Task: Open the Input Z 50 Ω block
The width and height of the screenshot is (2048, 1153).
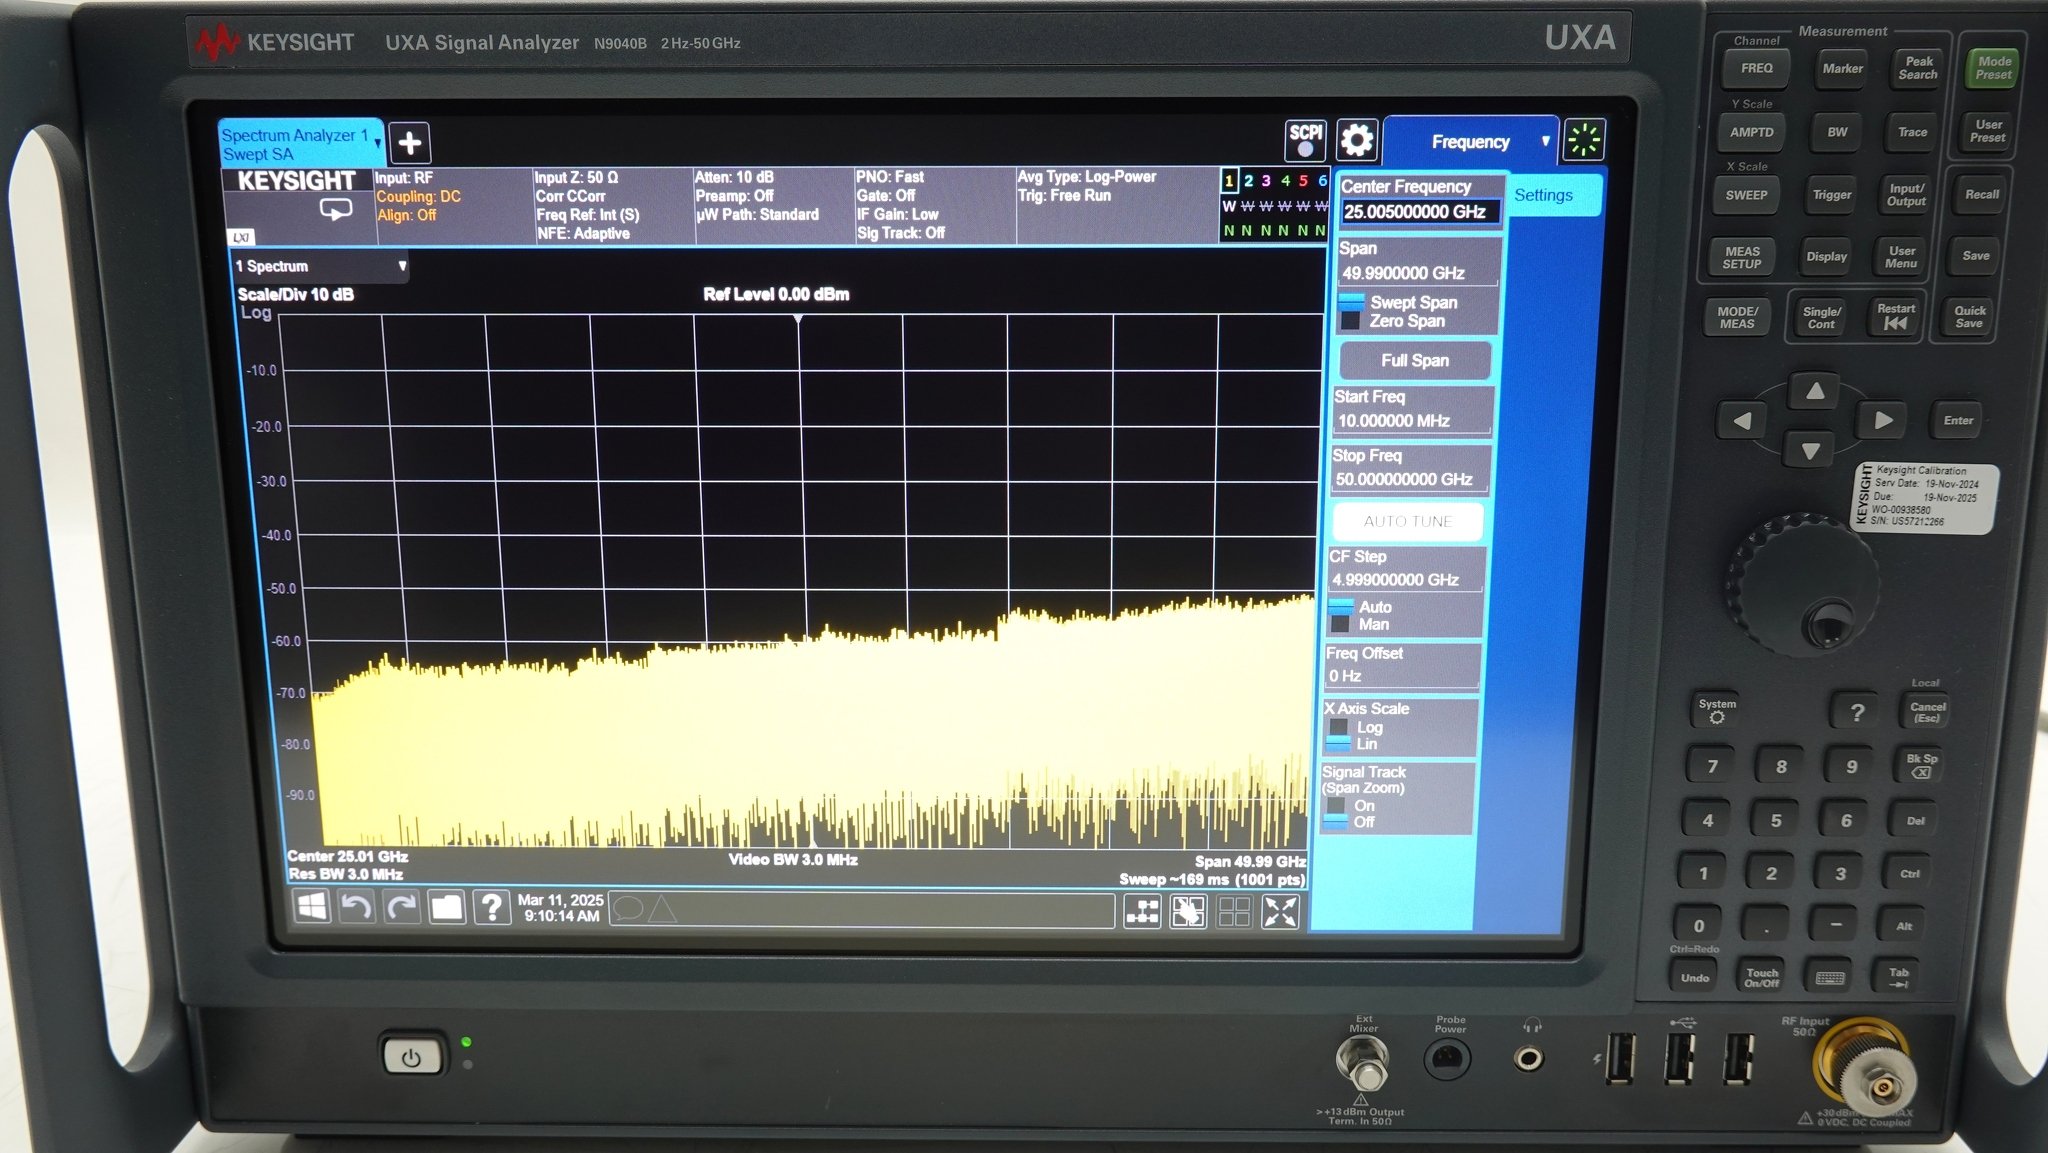Action: pyautogui.click(x=613, y=206)
